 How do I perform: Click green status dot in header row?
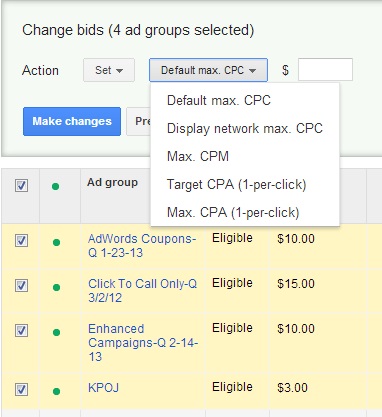pyautogui.click(x=56, y=186)
